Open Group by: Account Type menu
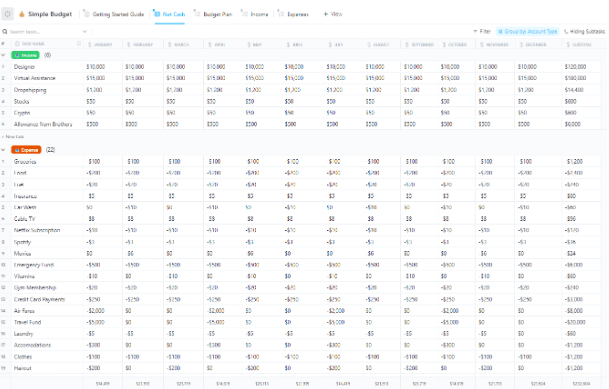The height and width of the screenshot is (389, 609). [527, 31]
